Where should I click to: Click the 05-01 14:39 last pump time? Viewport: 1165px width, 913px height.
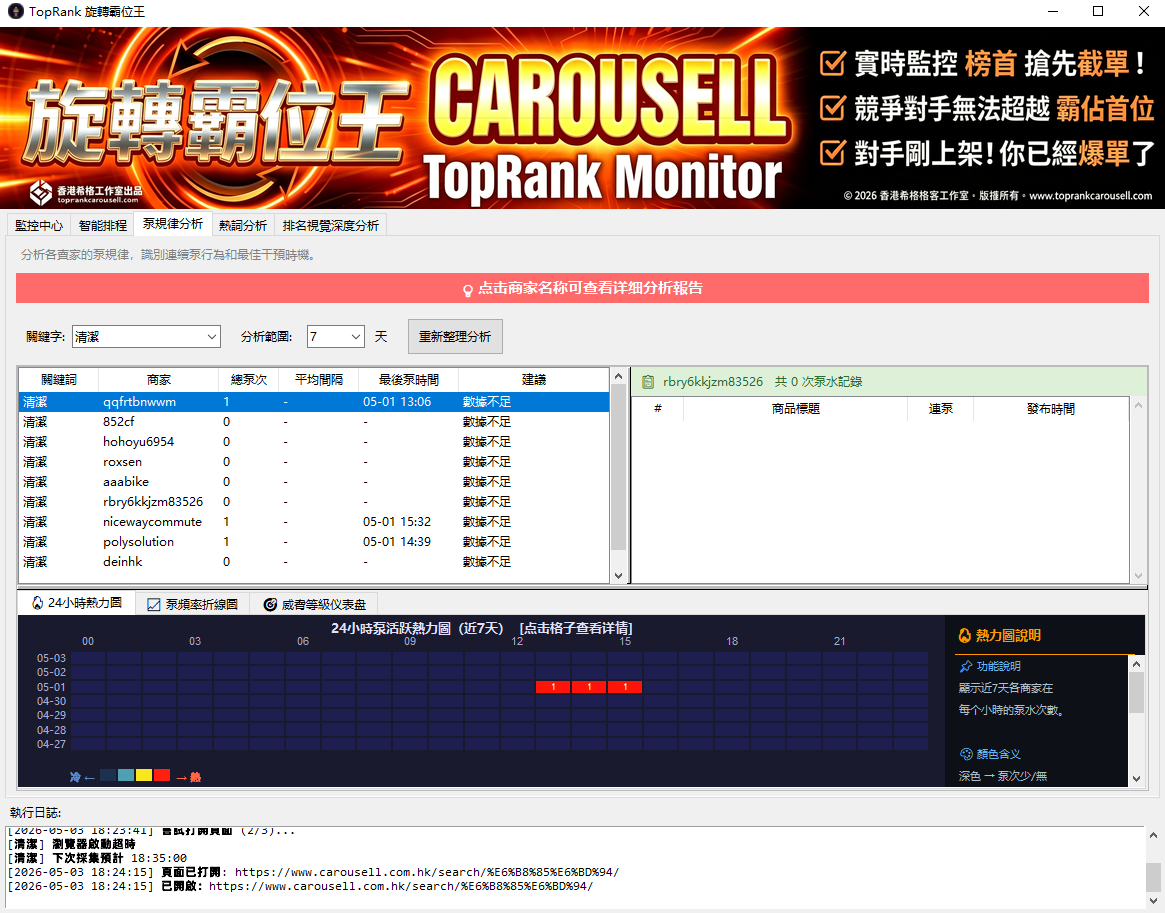coord(397,542)
